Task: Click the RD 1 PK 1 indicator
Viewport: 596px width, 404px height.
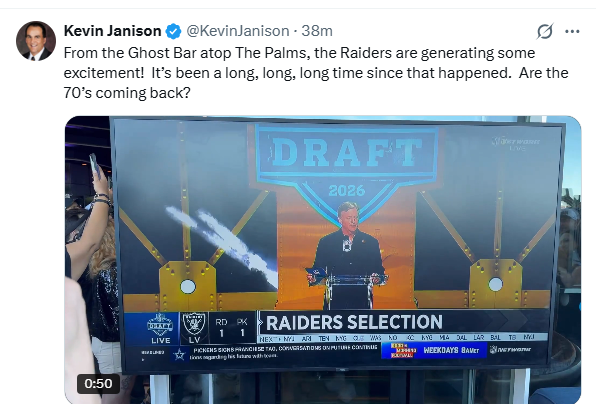Action: click(x=231, y=328)
